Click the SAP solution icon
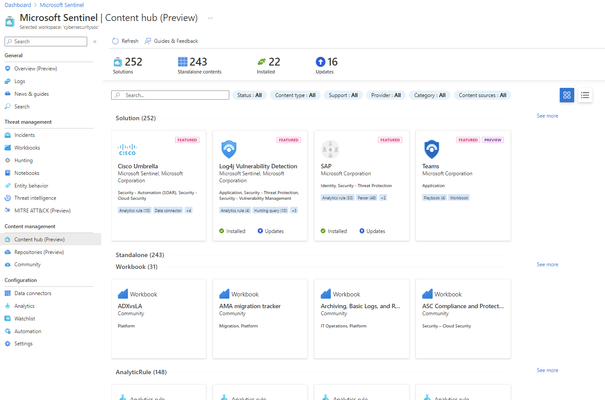The image size is (605, 400). 330,149
